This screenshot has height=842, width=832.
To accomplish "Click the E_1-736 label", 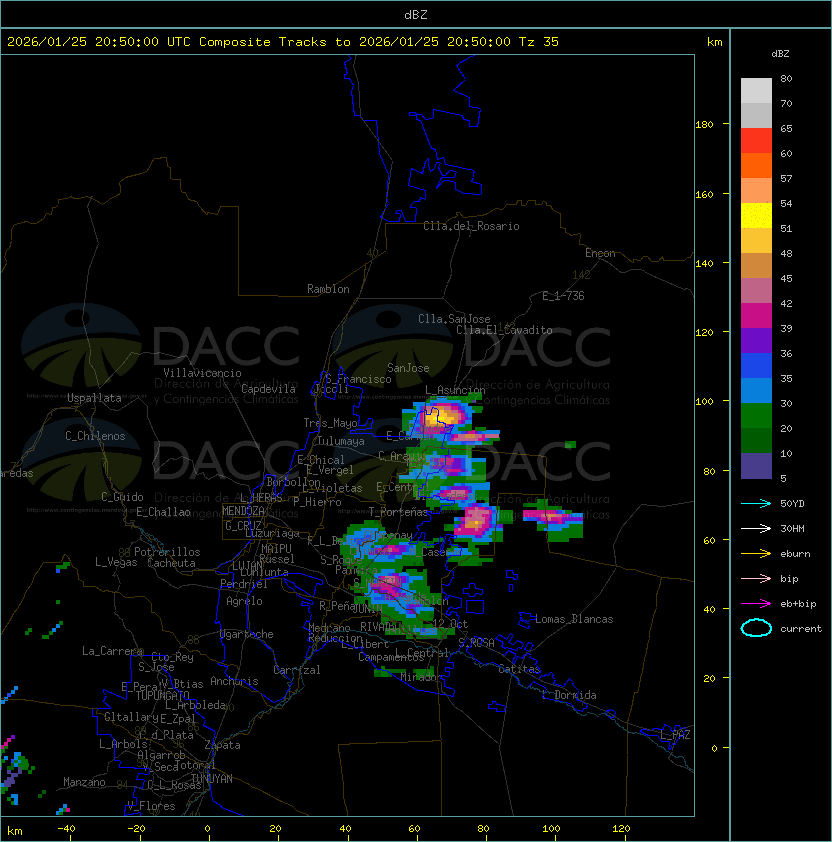I will click(563, 296).
